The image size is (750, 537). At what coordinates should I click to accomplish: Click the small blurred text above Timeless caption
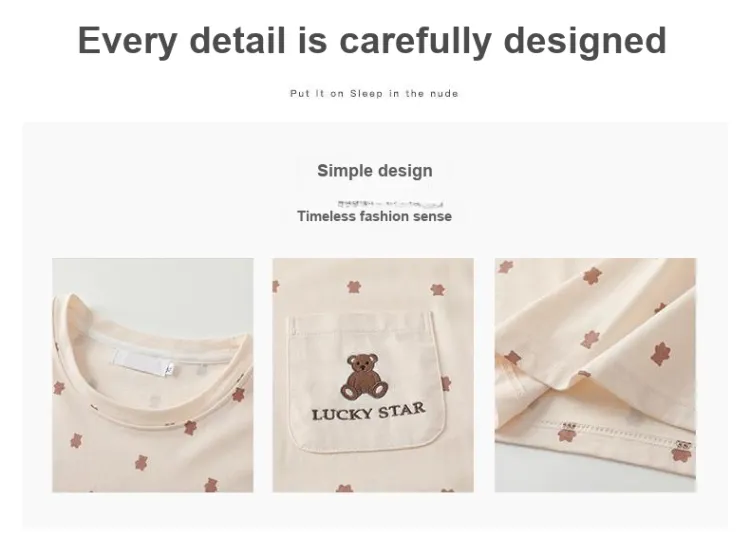390,204
